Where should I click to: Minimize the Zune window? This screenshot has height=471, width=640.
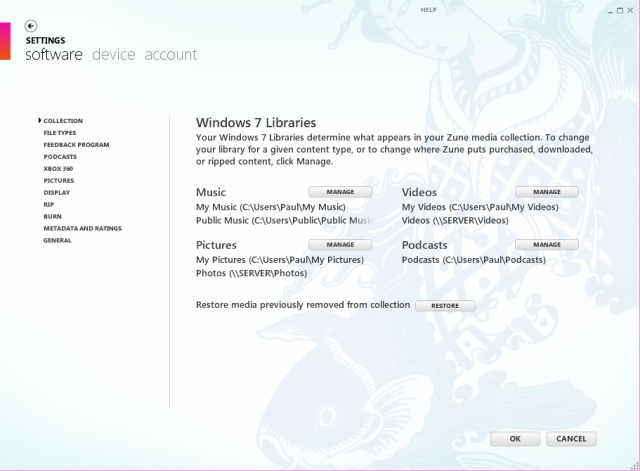tap(610, 11)
